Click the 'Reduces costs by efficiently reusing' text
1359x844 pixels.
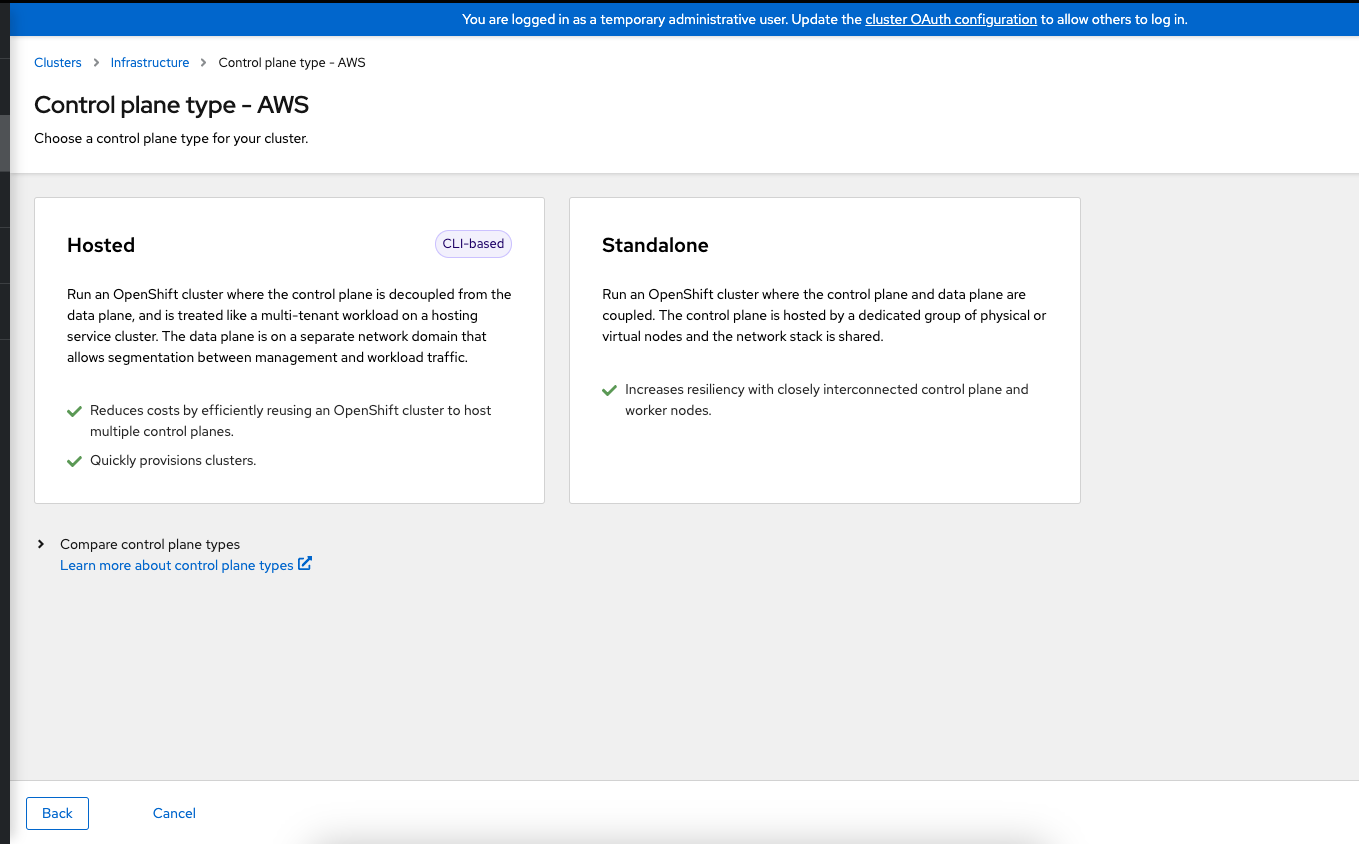291,421
